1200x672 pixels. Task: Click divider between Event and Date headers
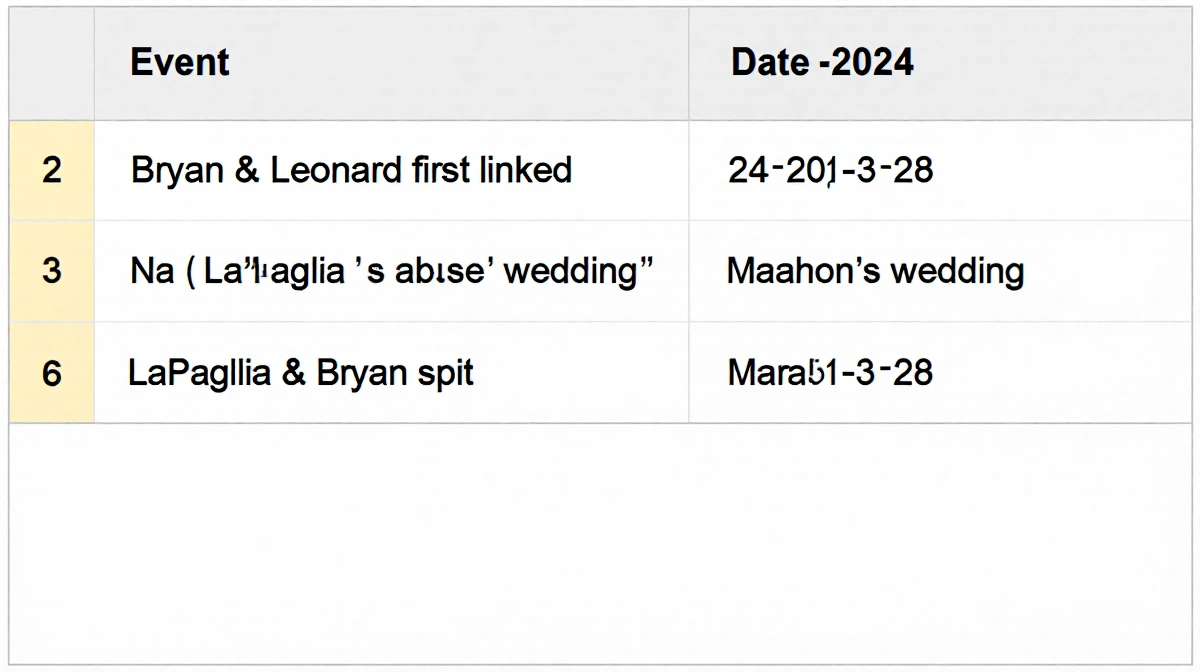[x=688, y=63]
